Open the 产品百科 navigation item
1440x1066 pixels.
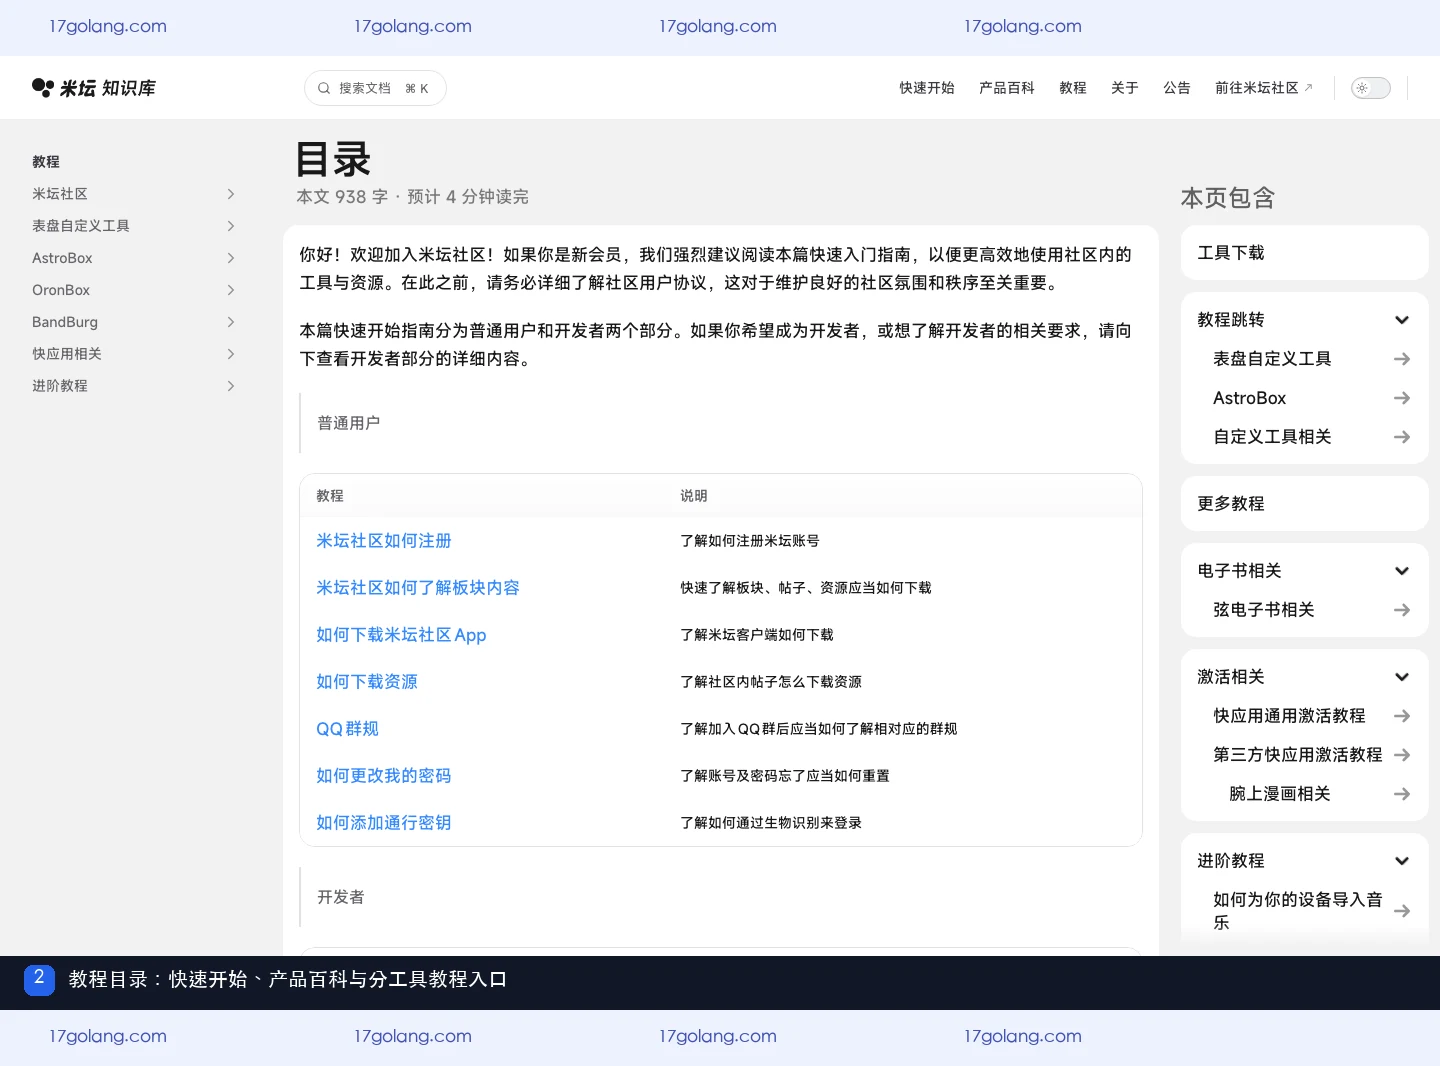[x=1007, y=88]
